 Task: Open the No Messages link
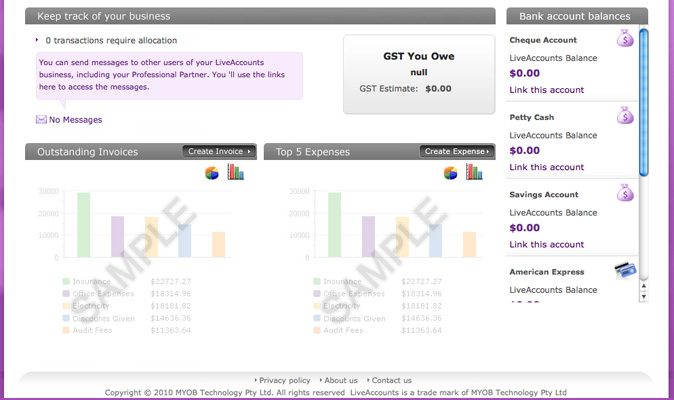pos(75,120)
